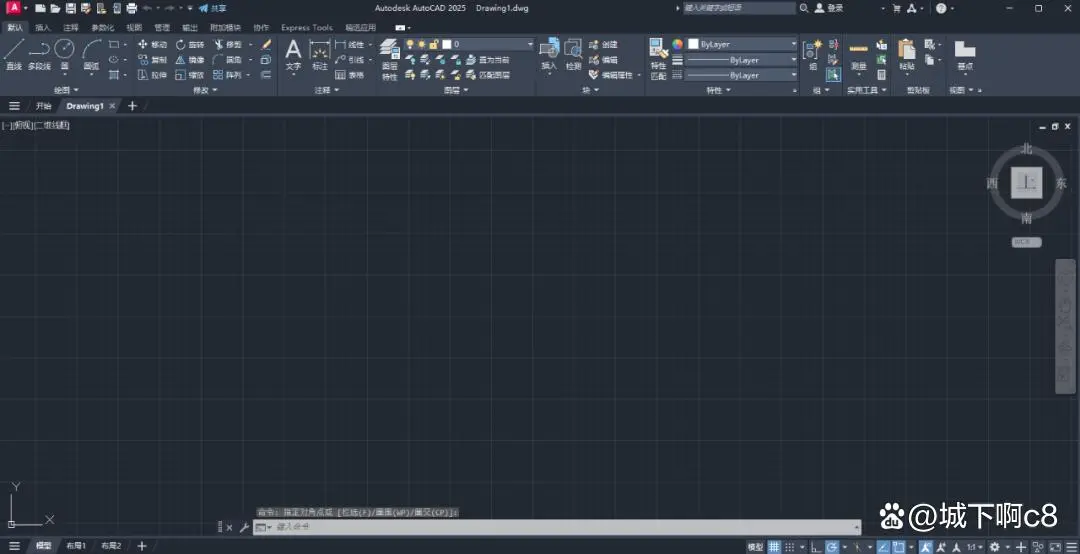
Task: Toggle ortho mode in status bar
Action: coord(815,546)
